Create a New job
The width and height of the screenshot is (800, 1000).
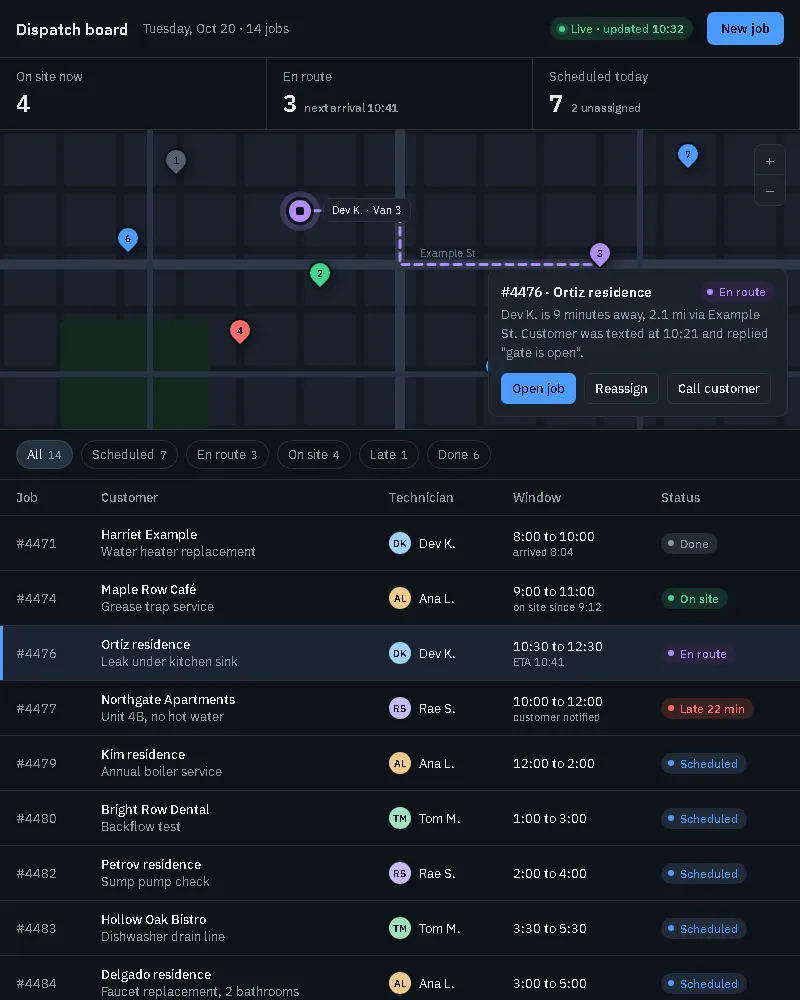[744, 29]
